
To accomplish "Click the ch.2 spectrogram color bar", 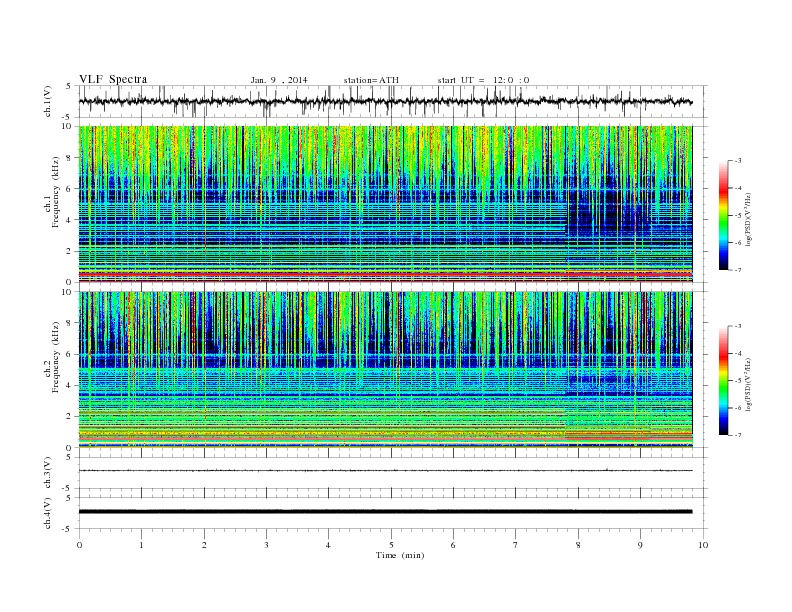I will coord(723,380).
